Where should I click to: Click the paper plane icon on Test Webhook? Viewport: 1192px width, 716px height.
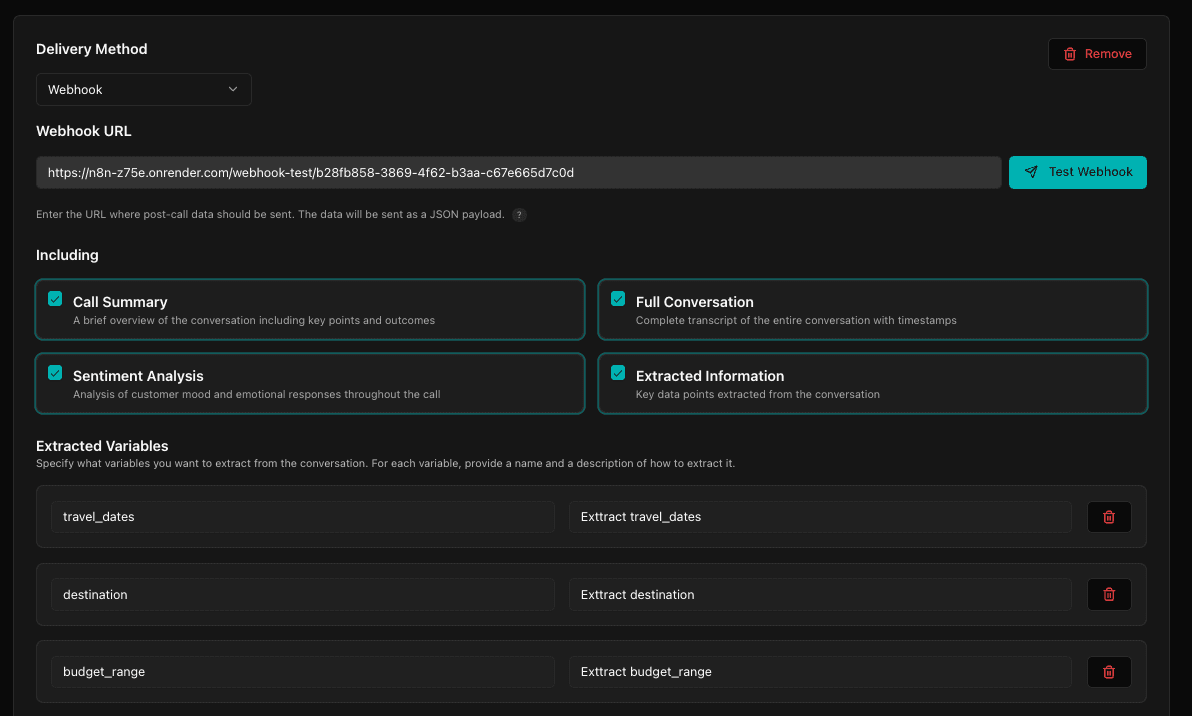1032,172
